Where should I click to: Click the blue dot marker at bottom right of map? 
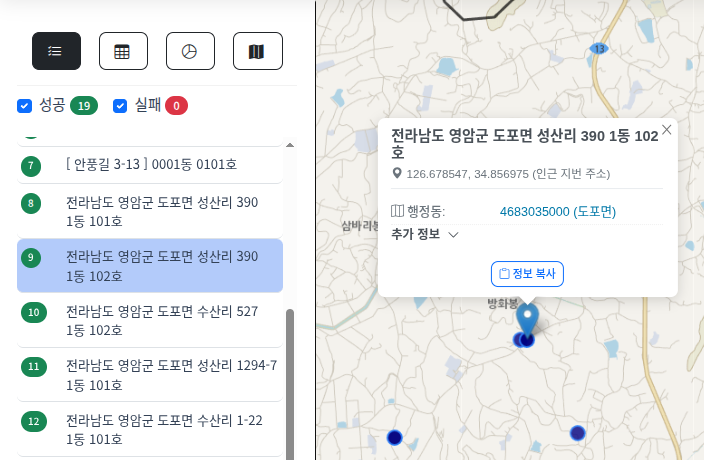pyautogui.click(x=577, y=433)
